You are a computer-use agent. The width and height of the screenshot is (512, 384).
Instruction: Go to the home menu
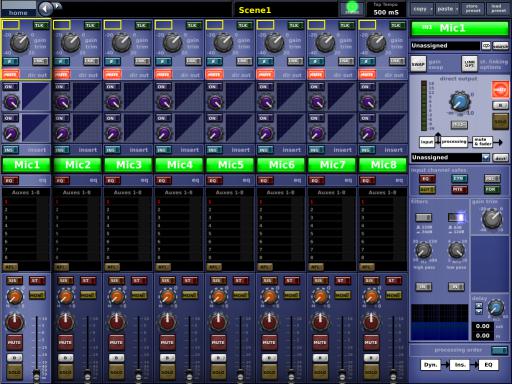click(x=18, y=13)
